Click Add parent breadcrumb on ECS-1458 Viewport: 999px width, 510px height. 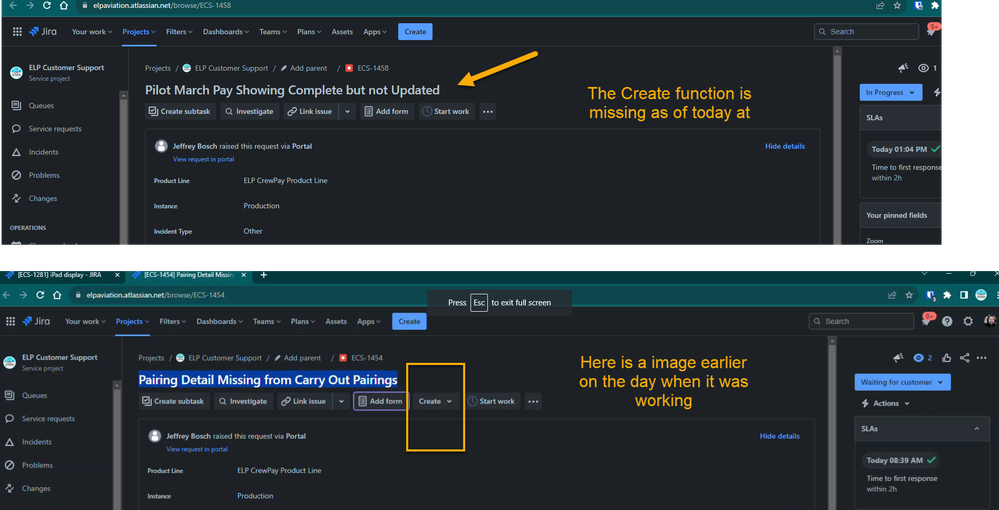click(305, 68)
